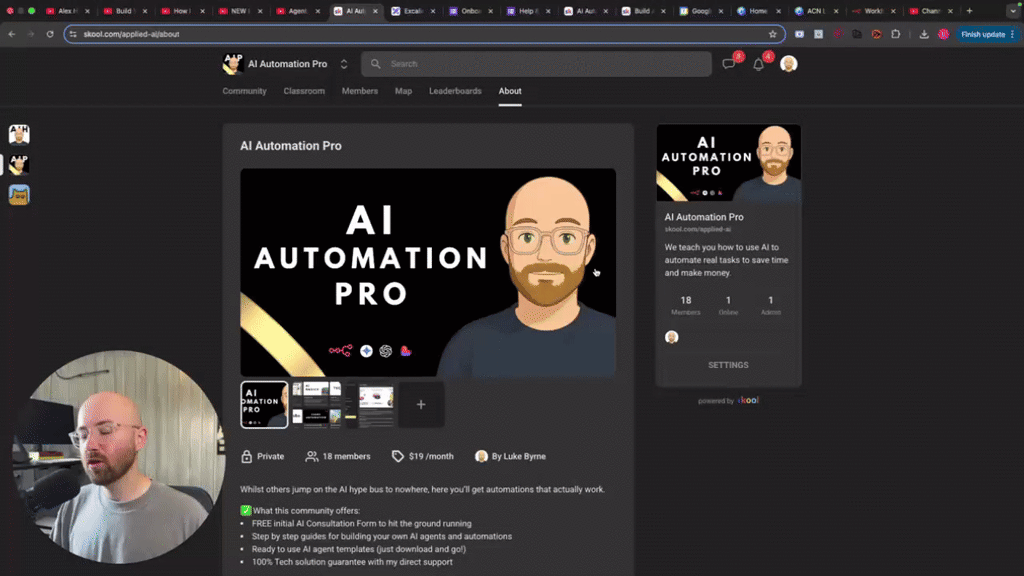
Task: Open chat messages icon
Action: click(729, 64)
